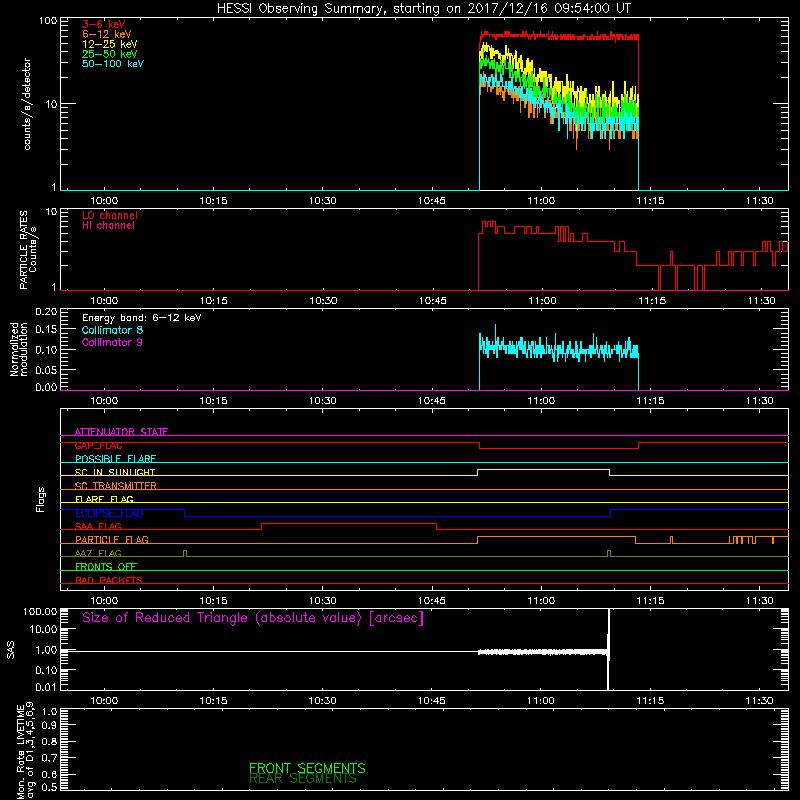Click the counts/s/detector axis label
800x800 pixels.
pos(27,104)
